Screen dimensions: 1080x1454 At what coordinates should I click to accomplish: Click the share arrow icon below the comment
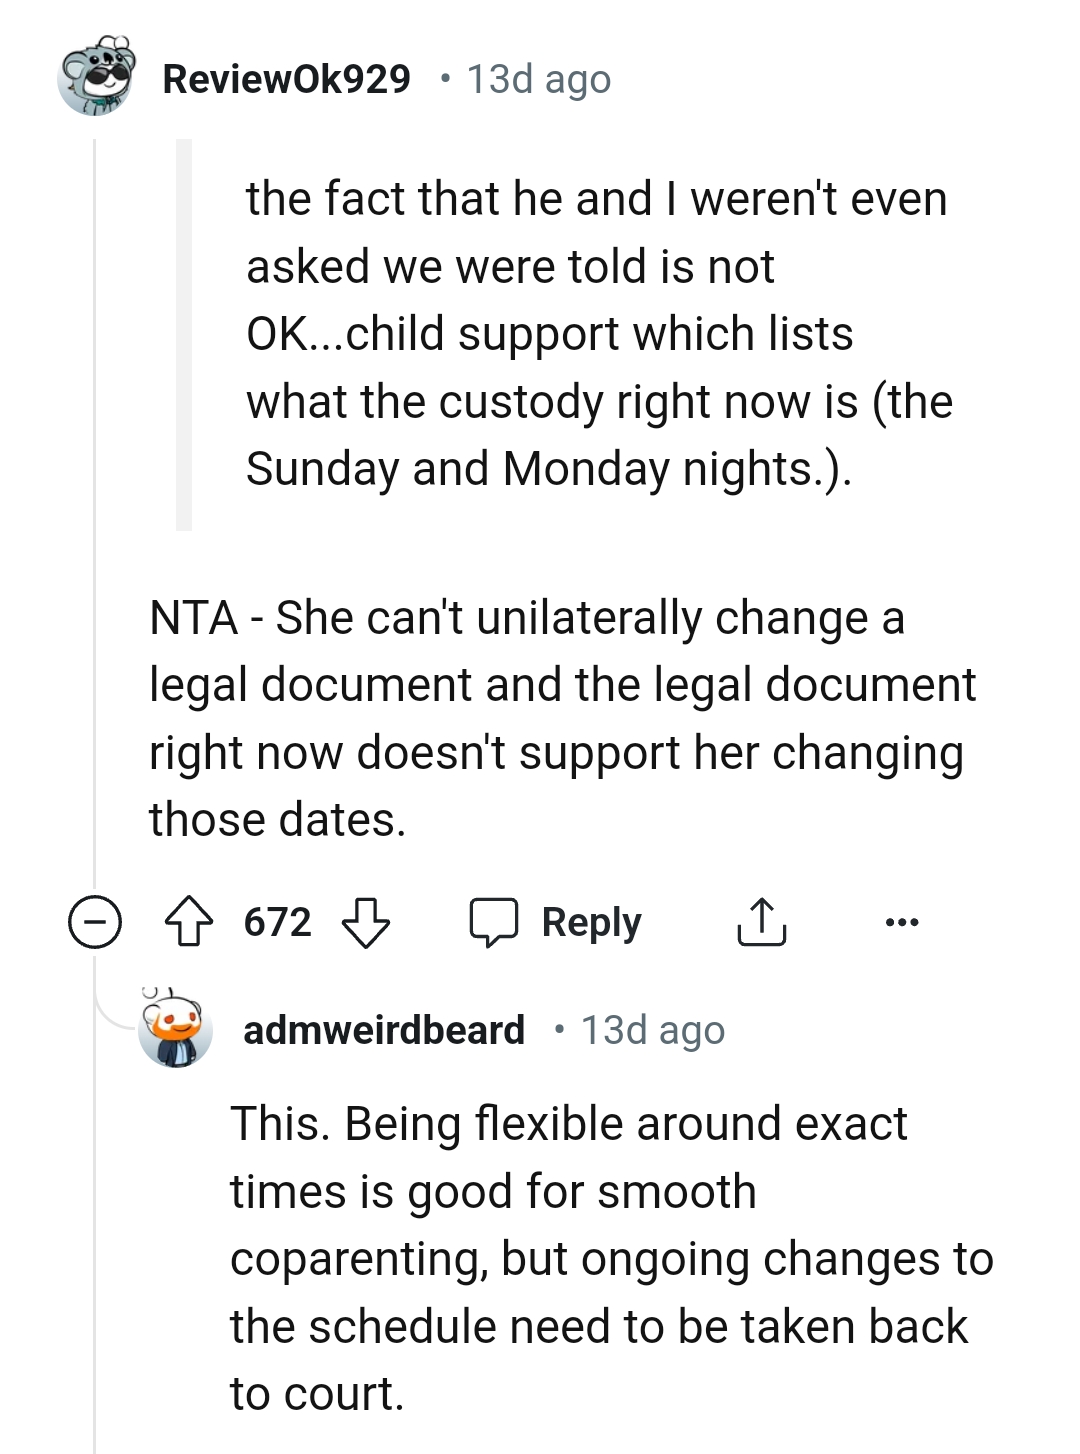[x=762, y=921]
